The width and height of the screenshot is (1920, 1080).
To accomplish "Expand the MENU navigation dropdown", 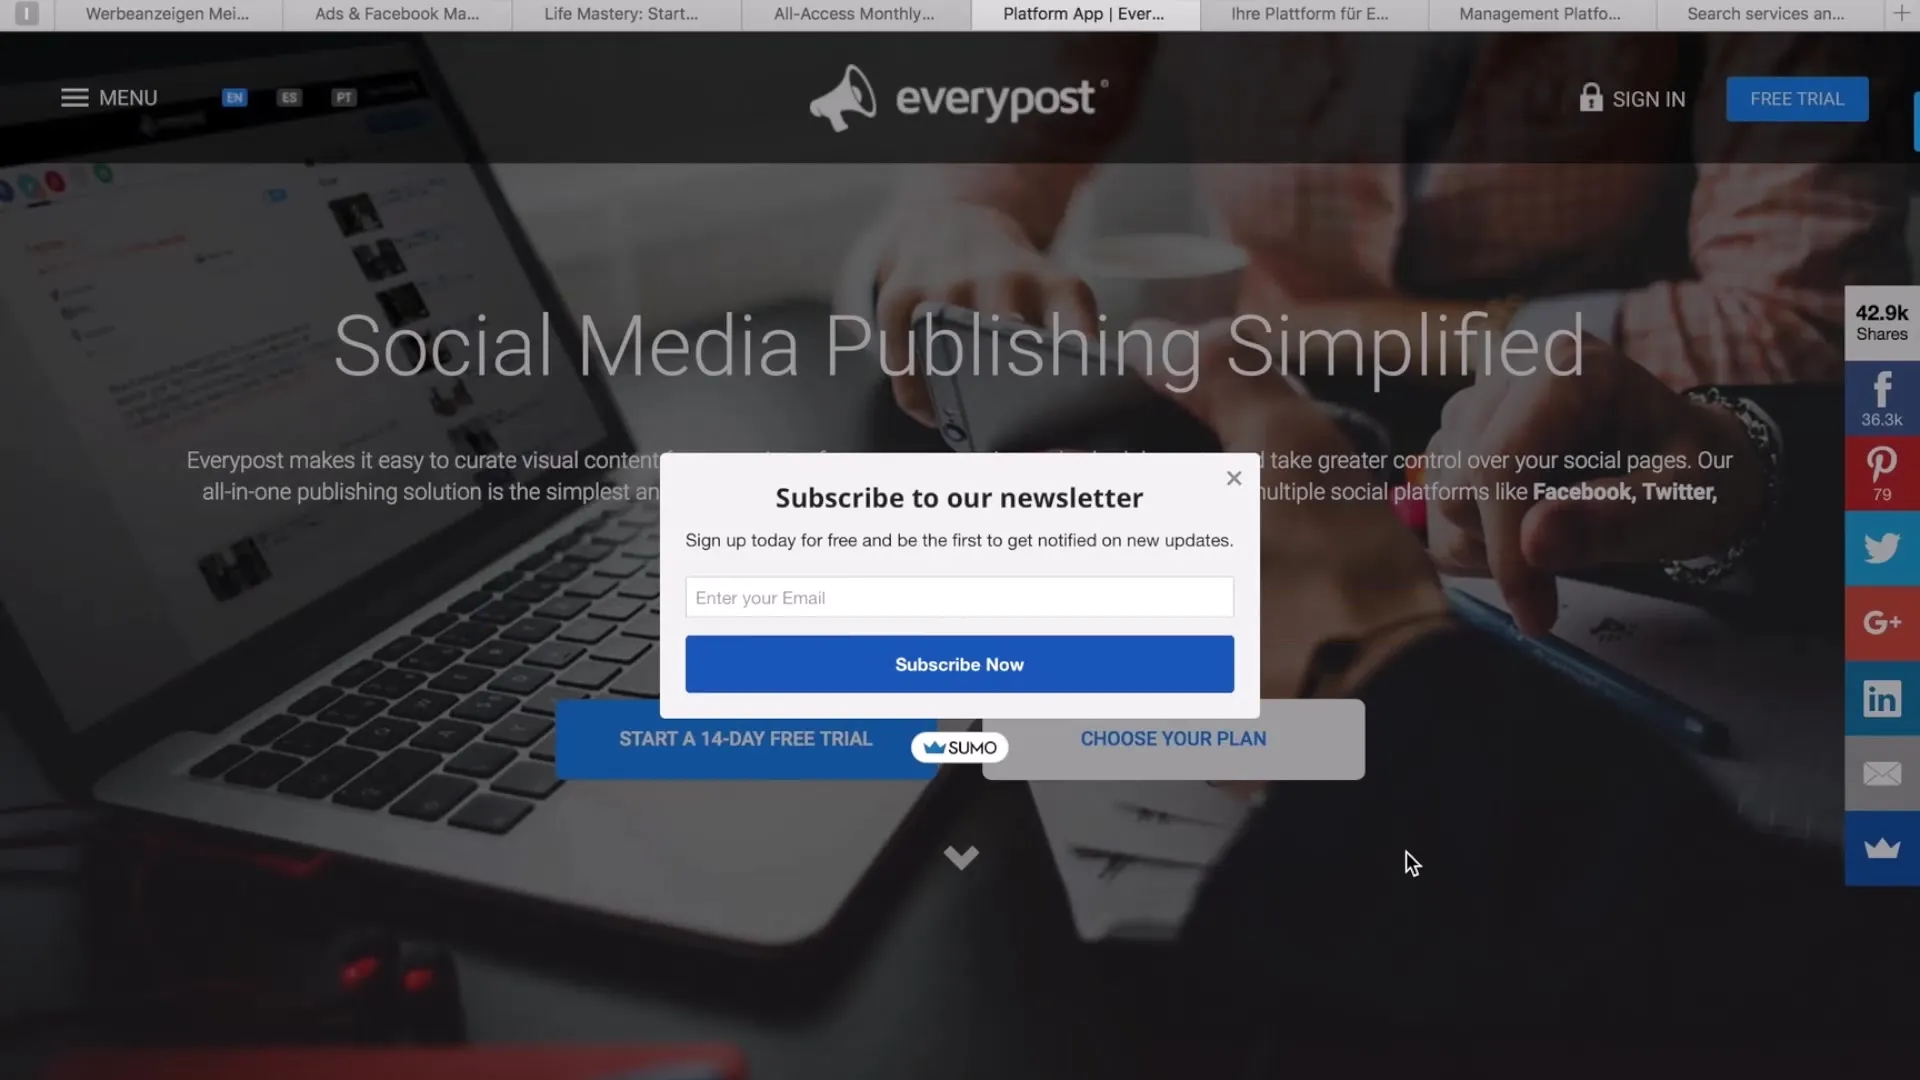I will (108, 96).
